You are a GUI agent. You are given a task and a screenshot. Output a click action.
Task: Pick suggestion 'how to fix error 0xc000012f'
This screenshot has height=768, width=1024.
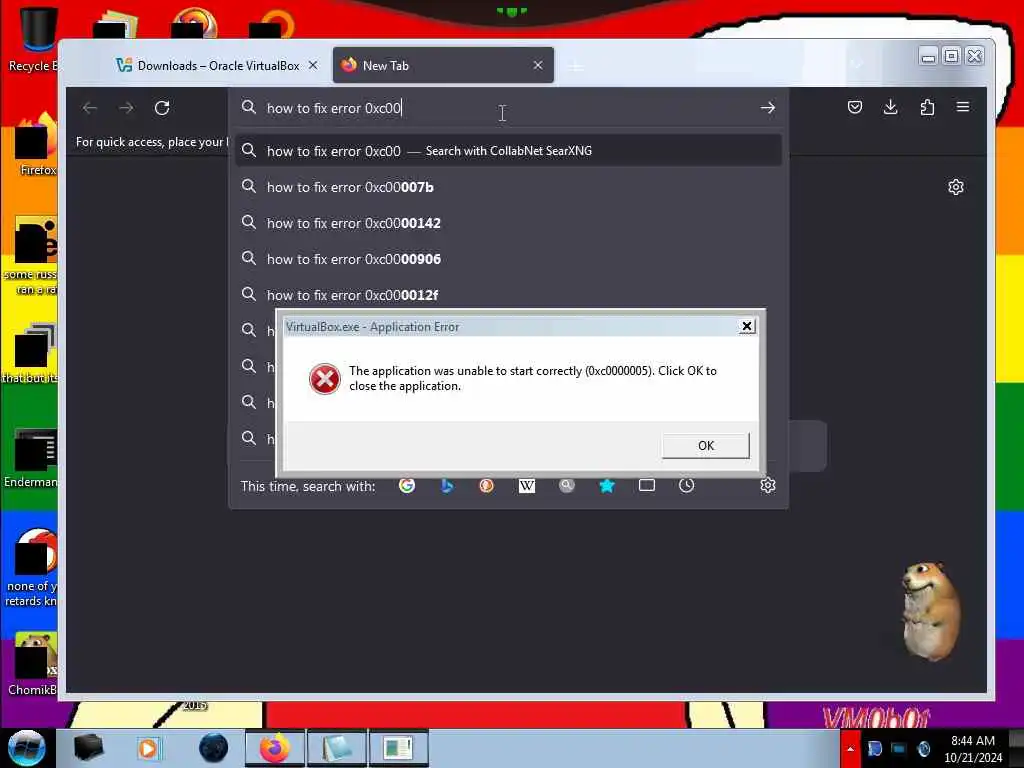click(x=508, y=295)
